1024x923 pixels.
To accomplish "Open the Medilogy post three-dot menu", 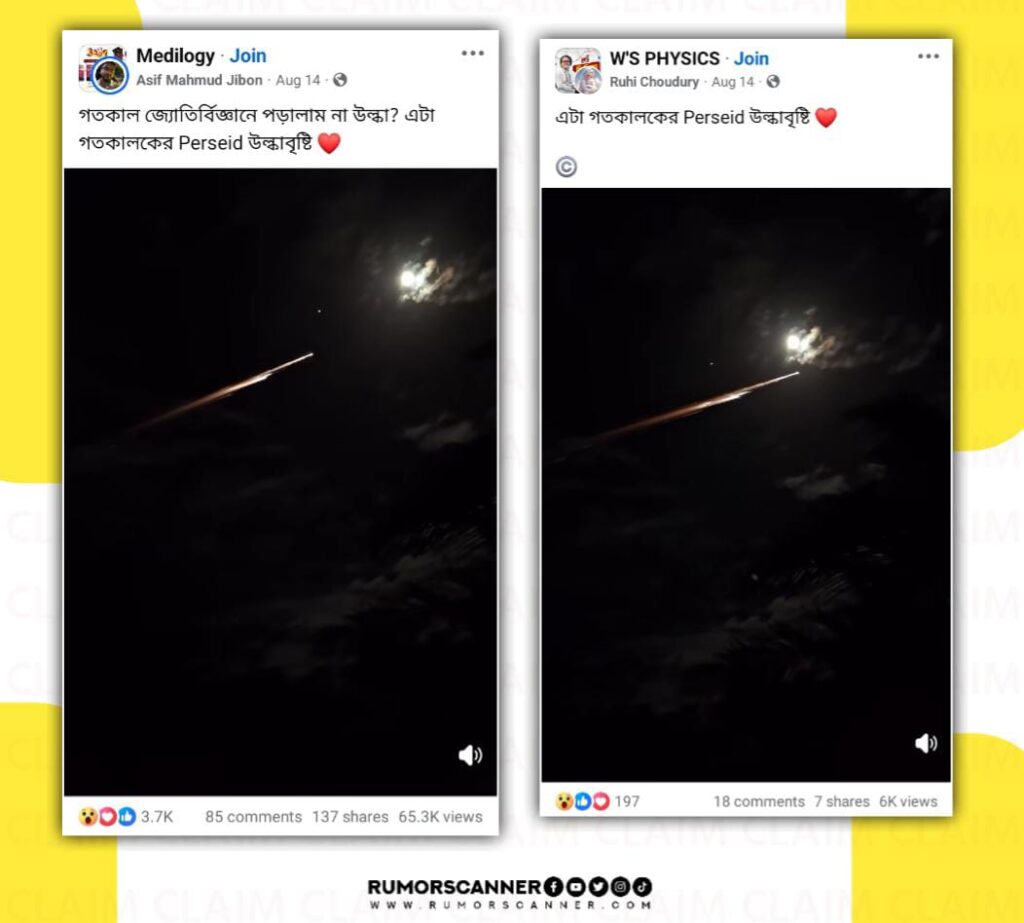I will click(472, 54).
